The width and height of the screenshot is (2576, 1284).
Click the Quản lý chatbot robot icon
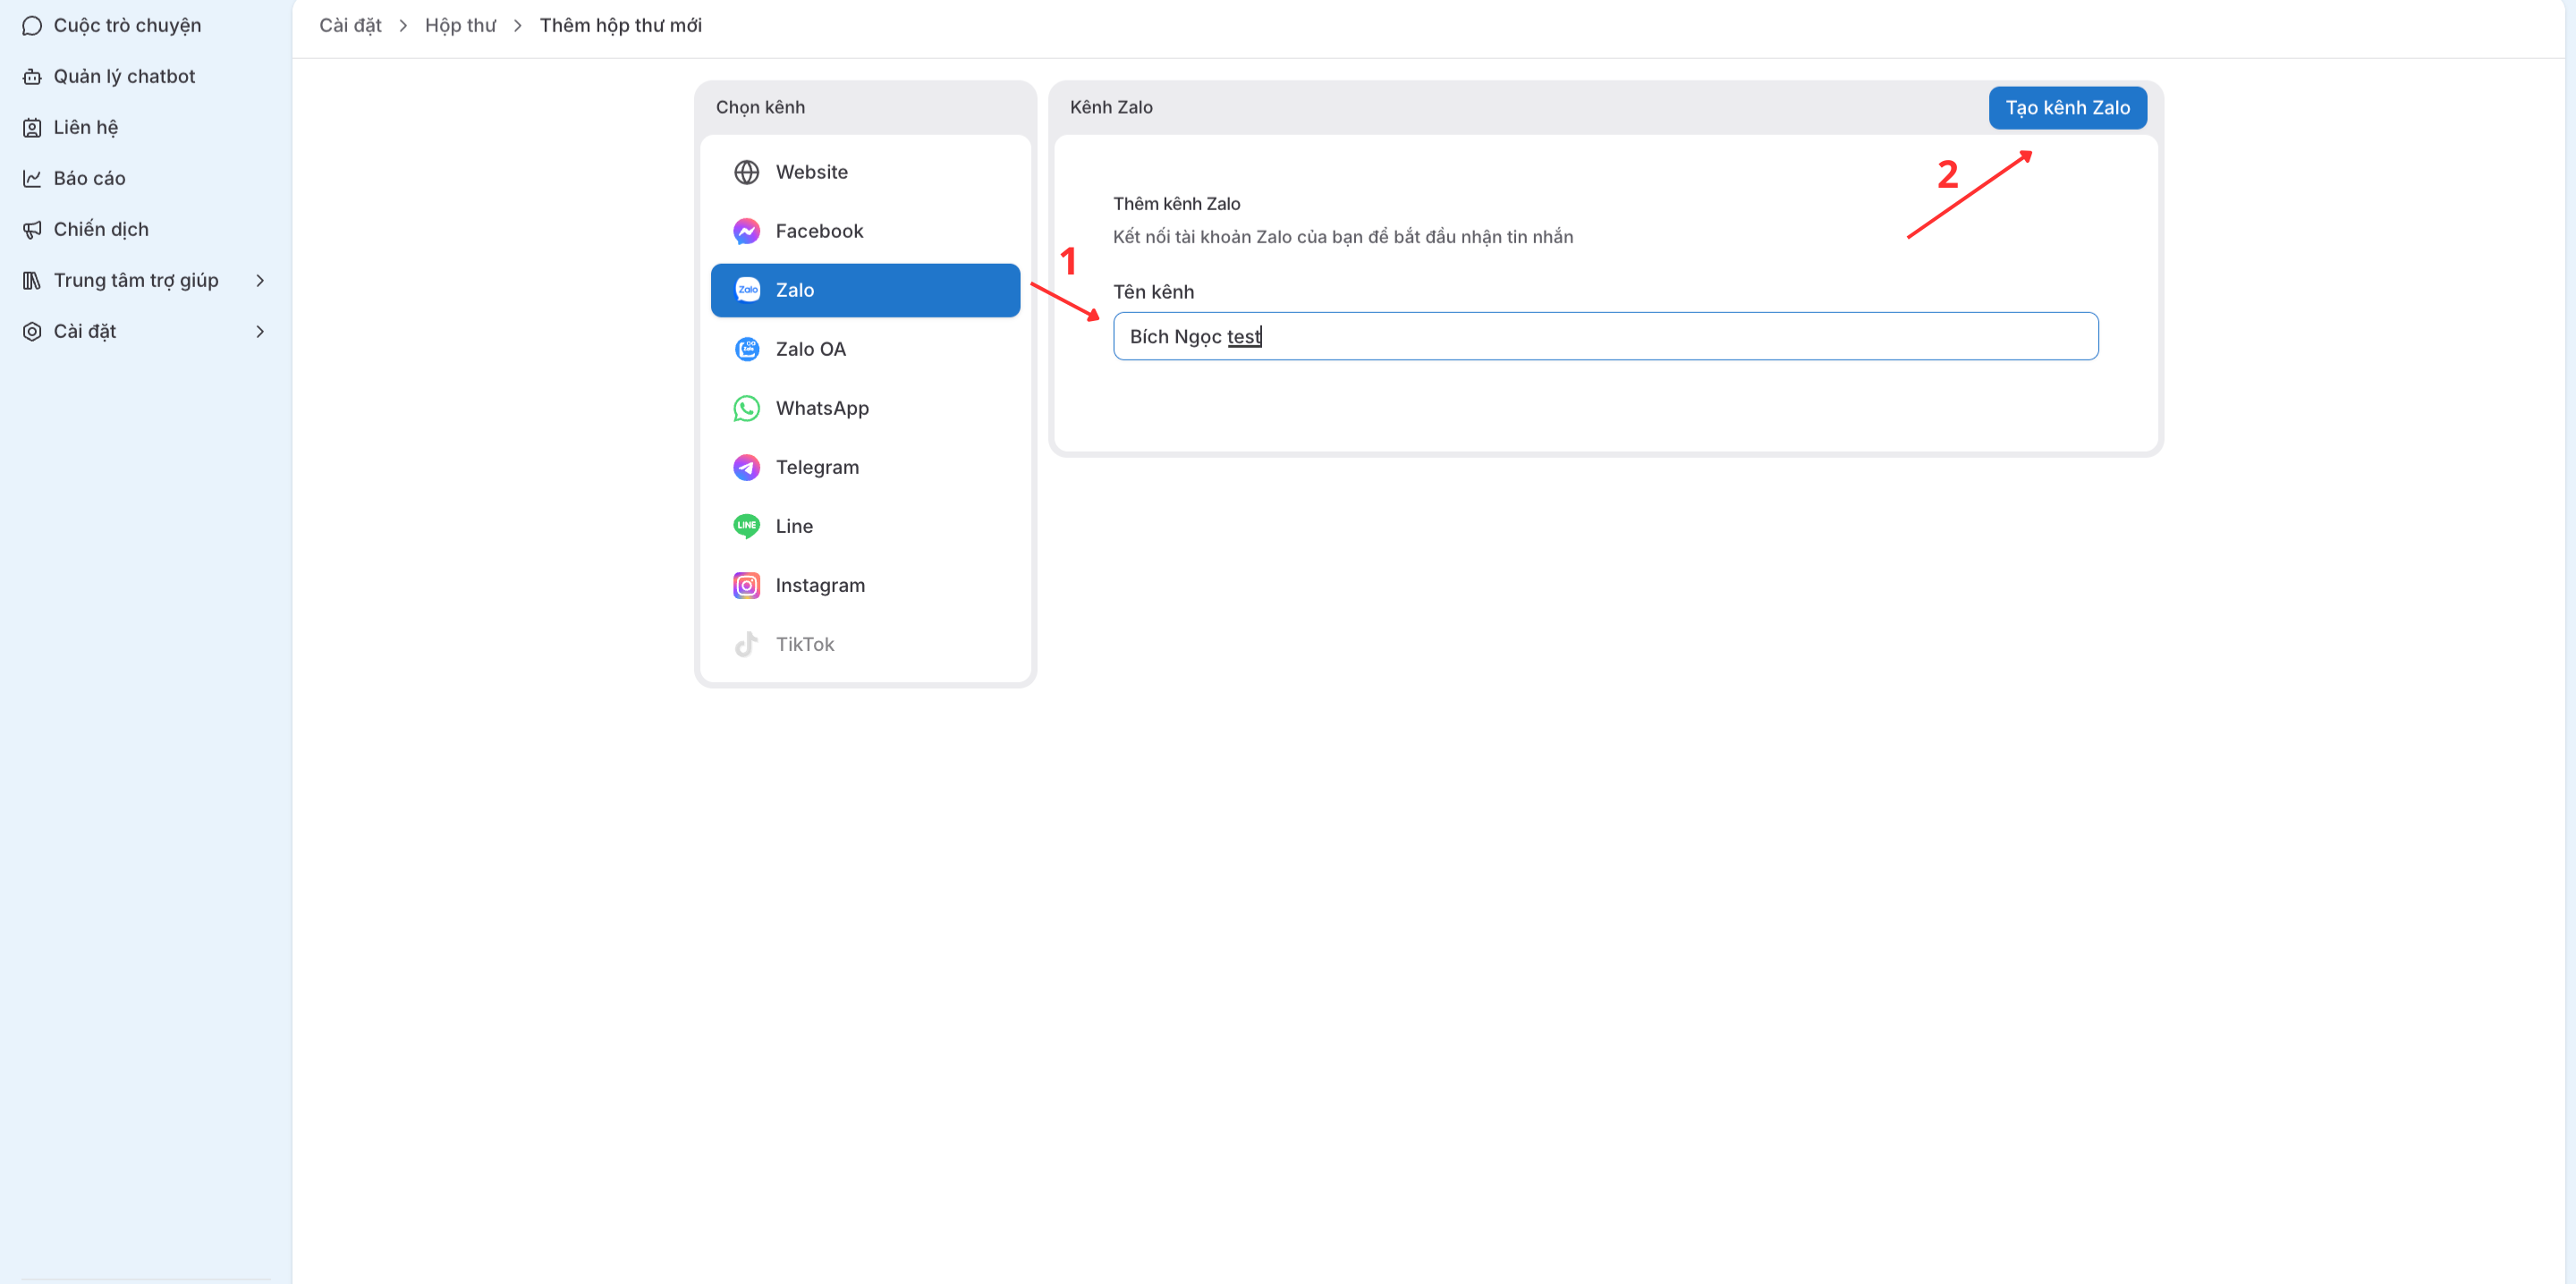[x=32, y=76]
